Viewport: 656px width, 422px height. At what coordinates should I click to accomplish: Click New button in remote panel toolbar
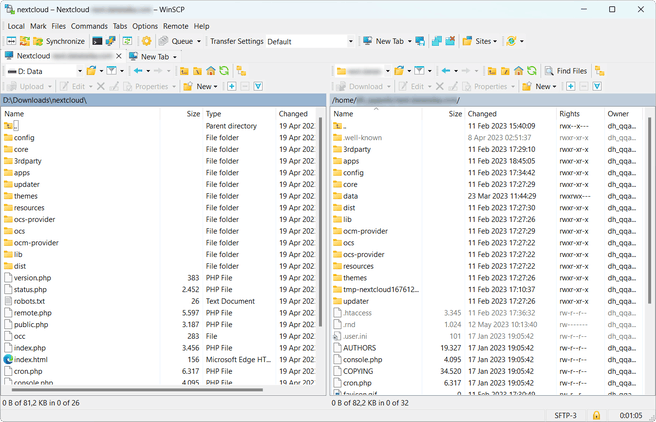pyautogui.click(x=540, y=87)
